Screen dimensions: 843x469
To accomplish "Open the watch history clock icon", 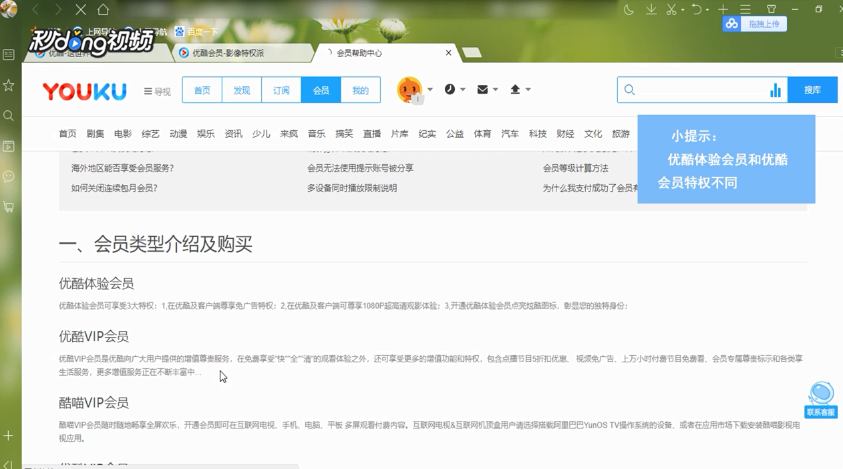I will click(450, 89).
